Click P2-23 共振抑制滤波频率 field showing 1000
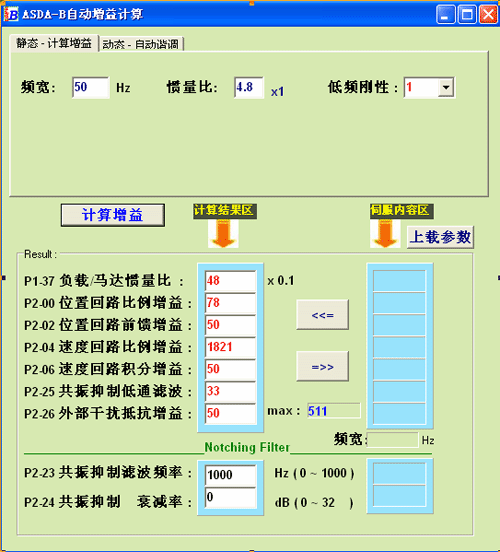The image size is (500, 552). [x=230, y=475]
